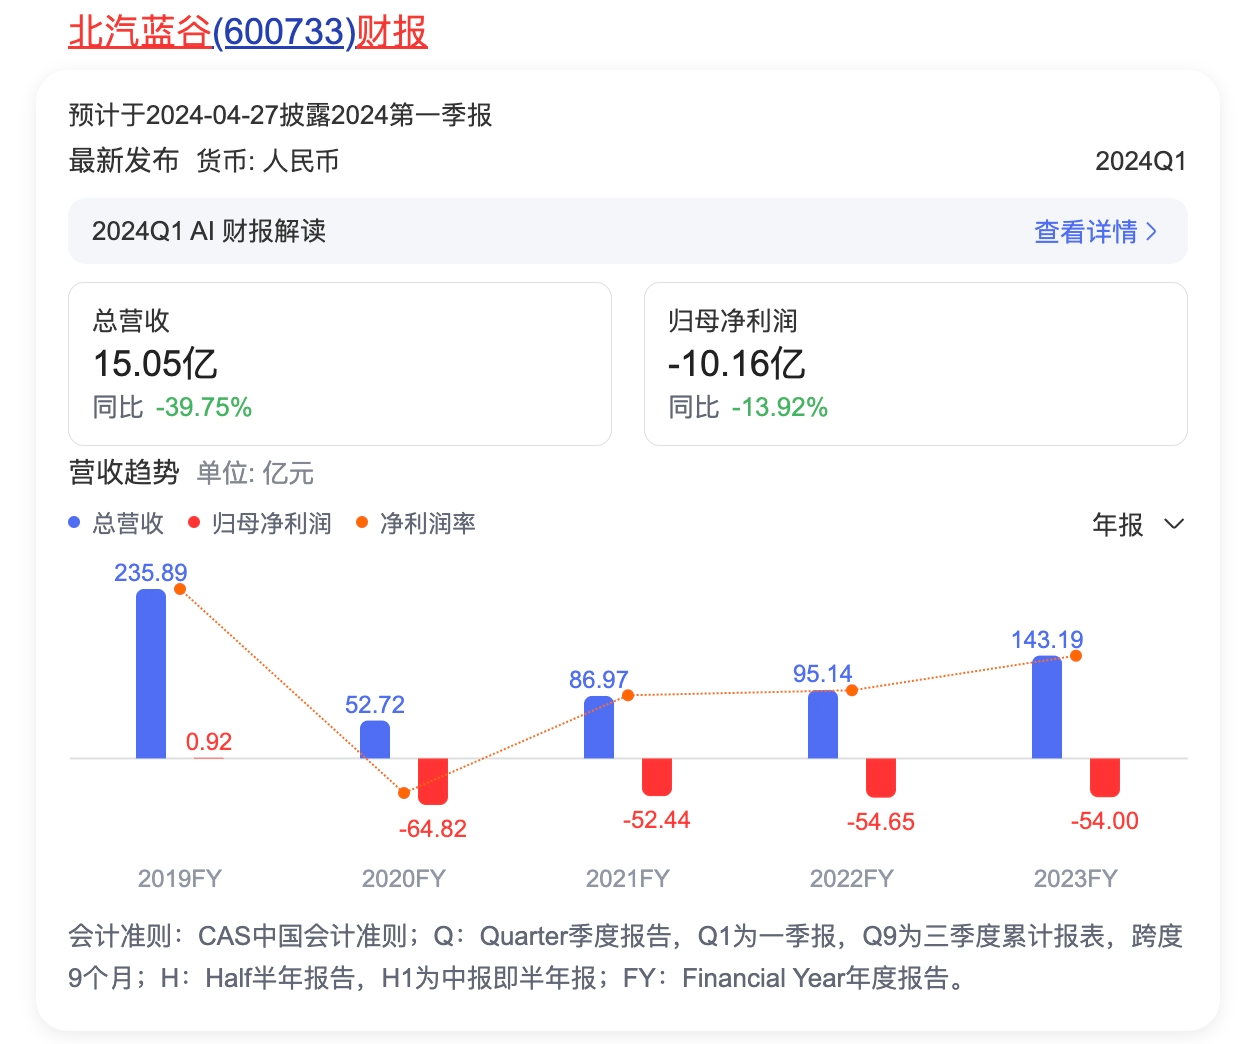This screenshot has height=1044, width=1244.
Task: Click the 2019FY axis label
Action: point(180,879)
